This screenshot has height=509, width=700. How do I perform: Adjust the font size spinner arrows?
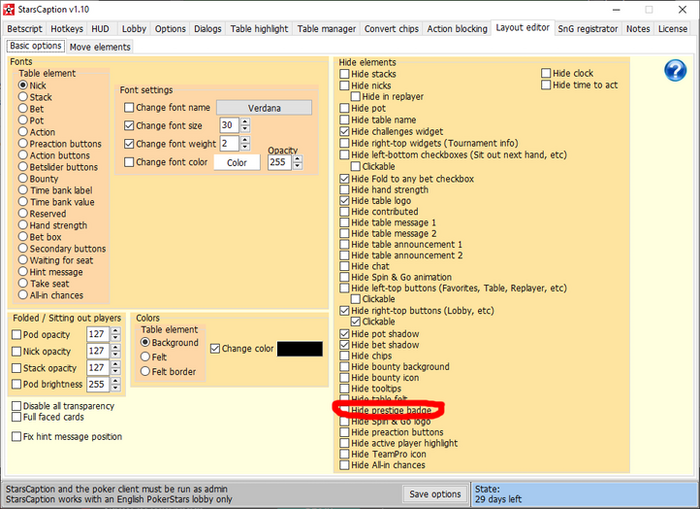243,126
